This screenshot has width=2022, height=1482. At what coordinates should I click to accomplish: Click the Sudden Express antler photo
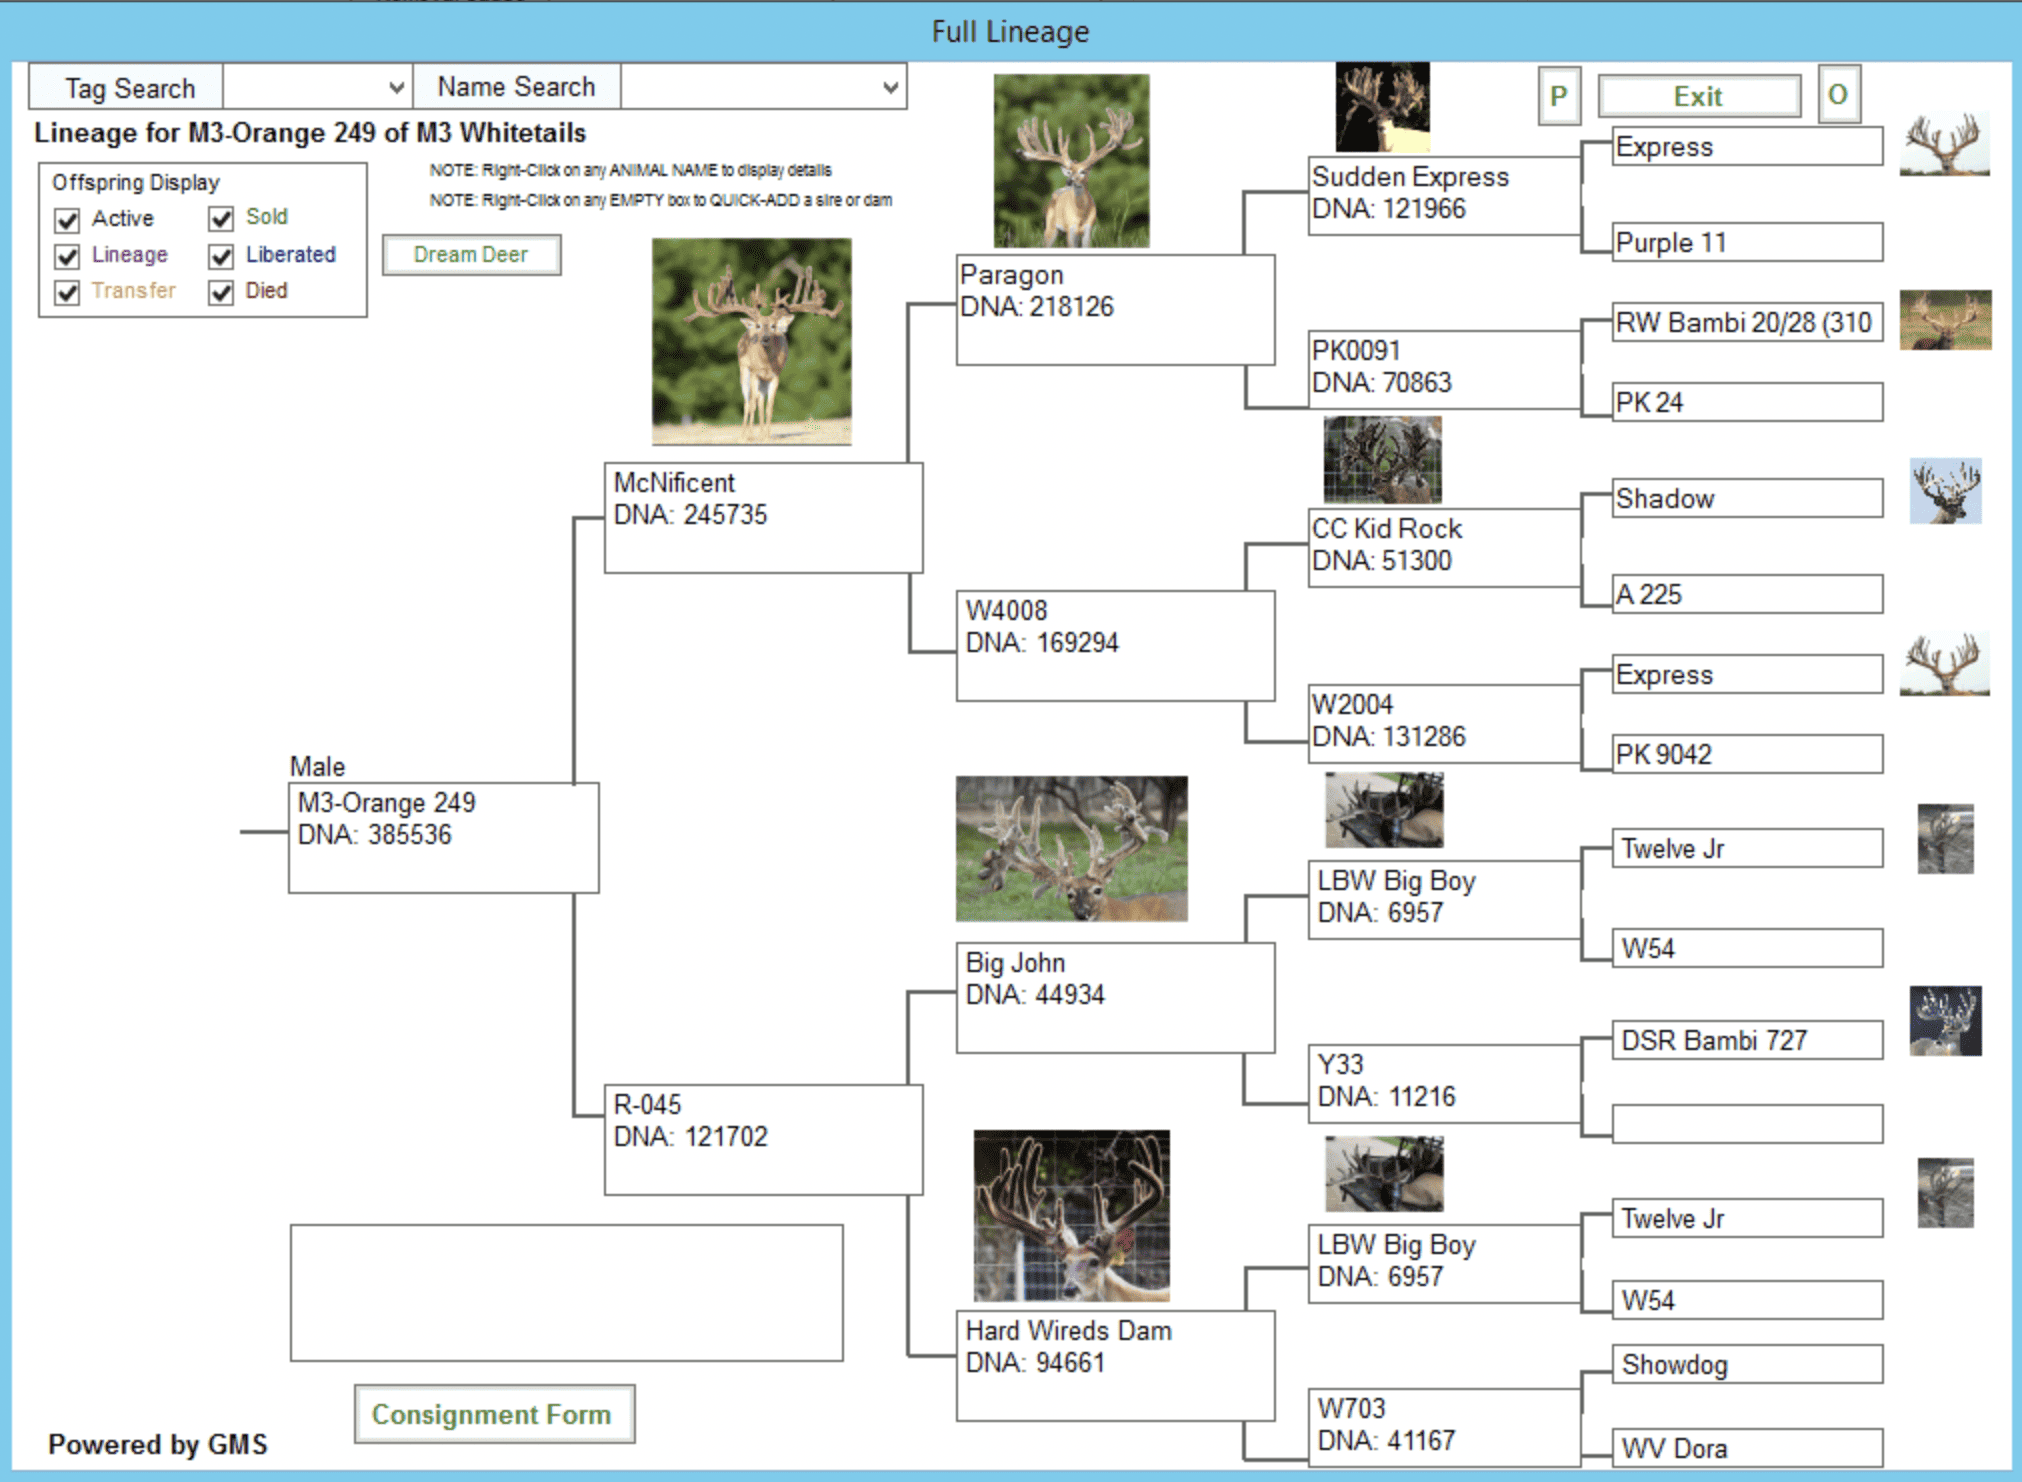point(1382,107)
